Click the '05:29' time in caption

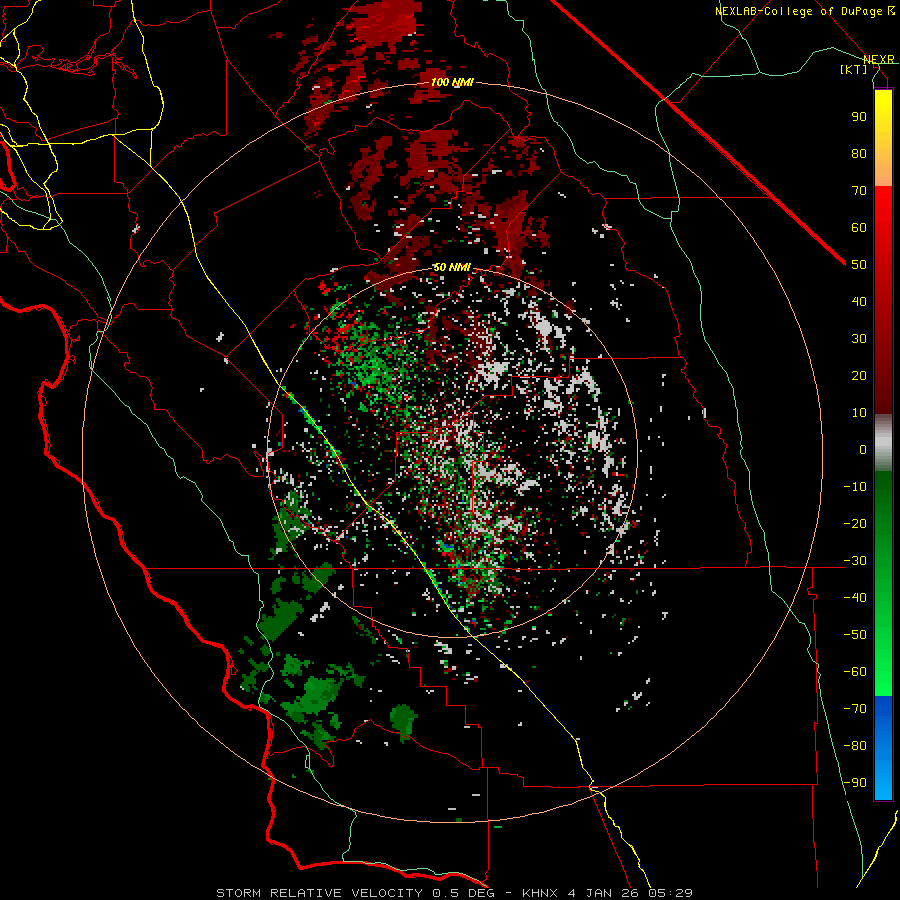670,893
